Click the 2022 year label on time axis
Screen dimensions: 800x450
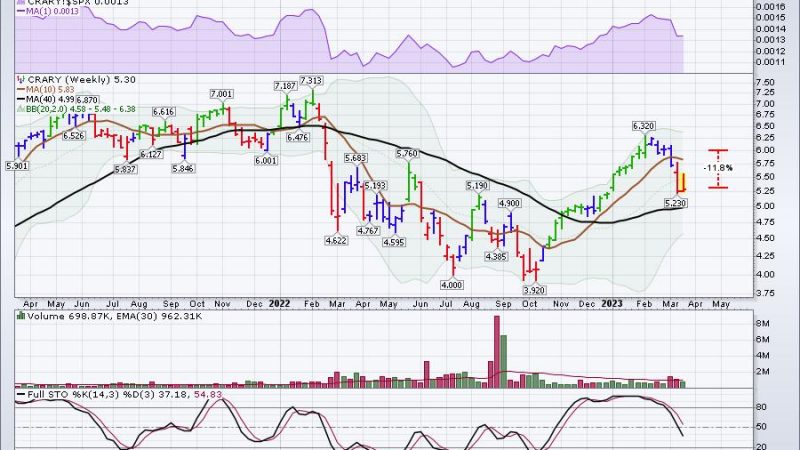pos(279,304)
